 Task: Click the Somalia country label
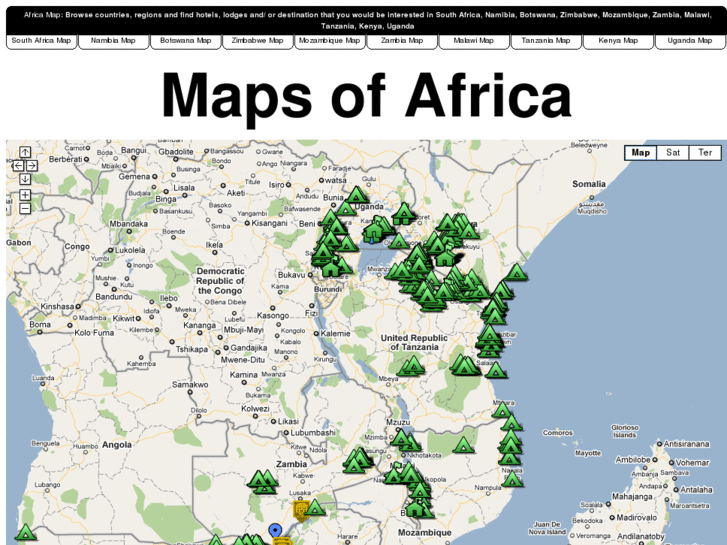(589, 184)
